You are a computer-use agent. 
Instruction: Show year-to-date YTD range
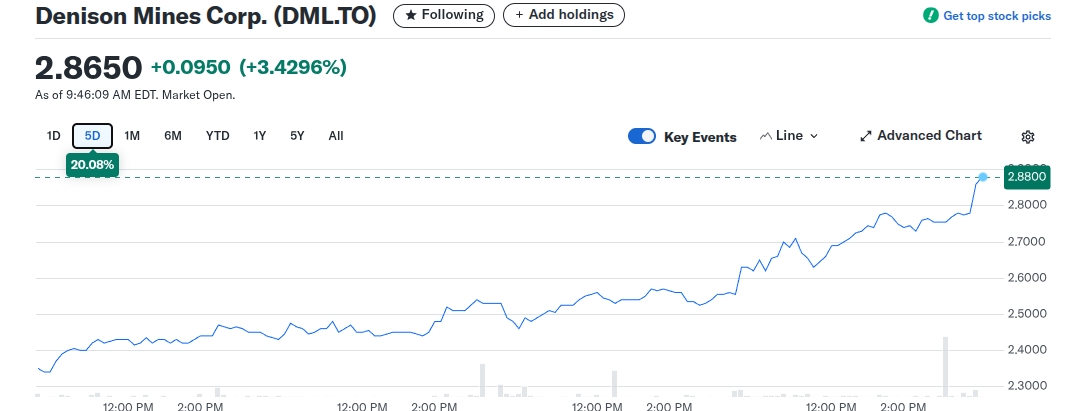pyautogui.click(x=218, y=136)
